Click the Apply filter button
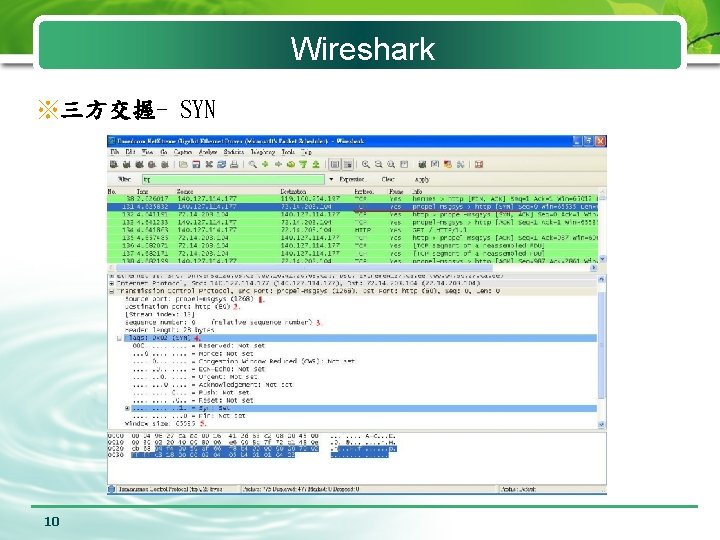Viewport: 720px width, 540px height. [422, 180]
